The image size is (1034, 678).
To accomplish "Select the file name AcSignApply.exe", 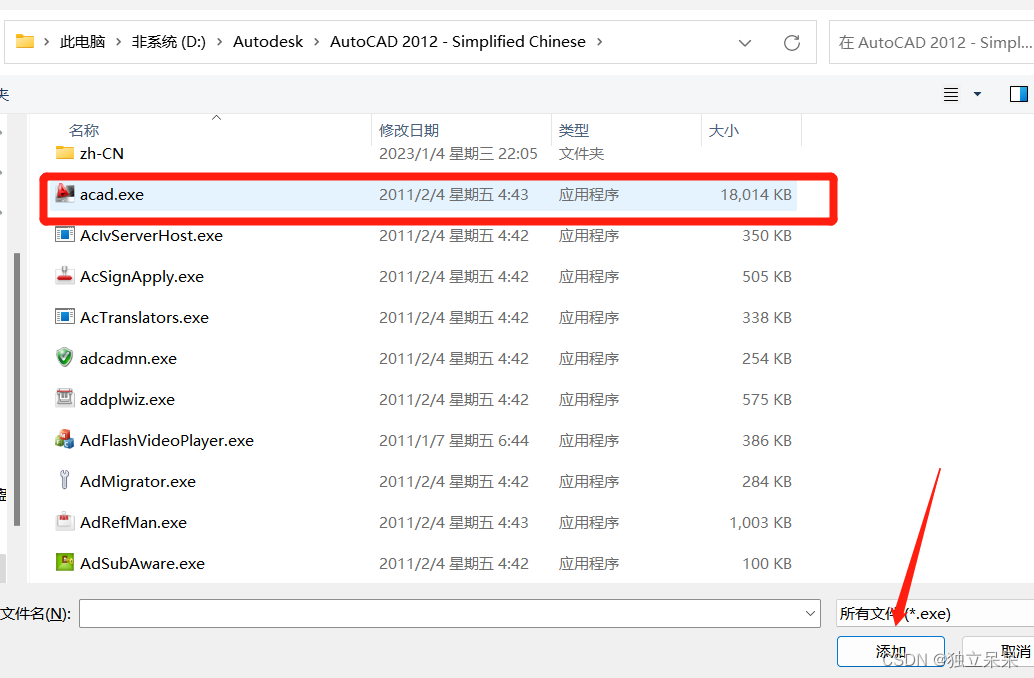I will pyautogui.click(x=142, y=276).
